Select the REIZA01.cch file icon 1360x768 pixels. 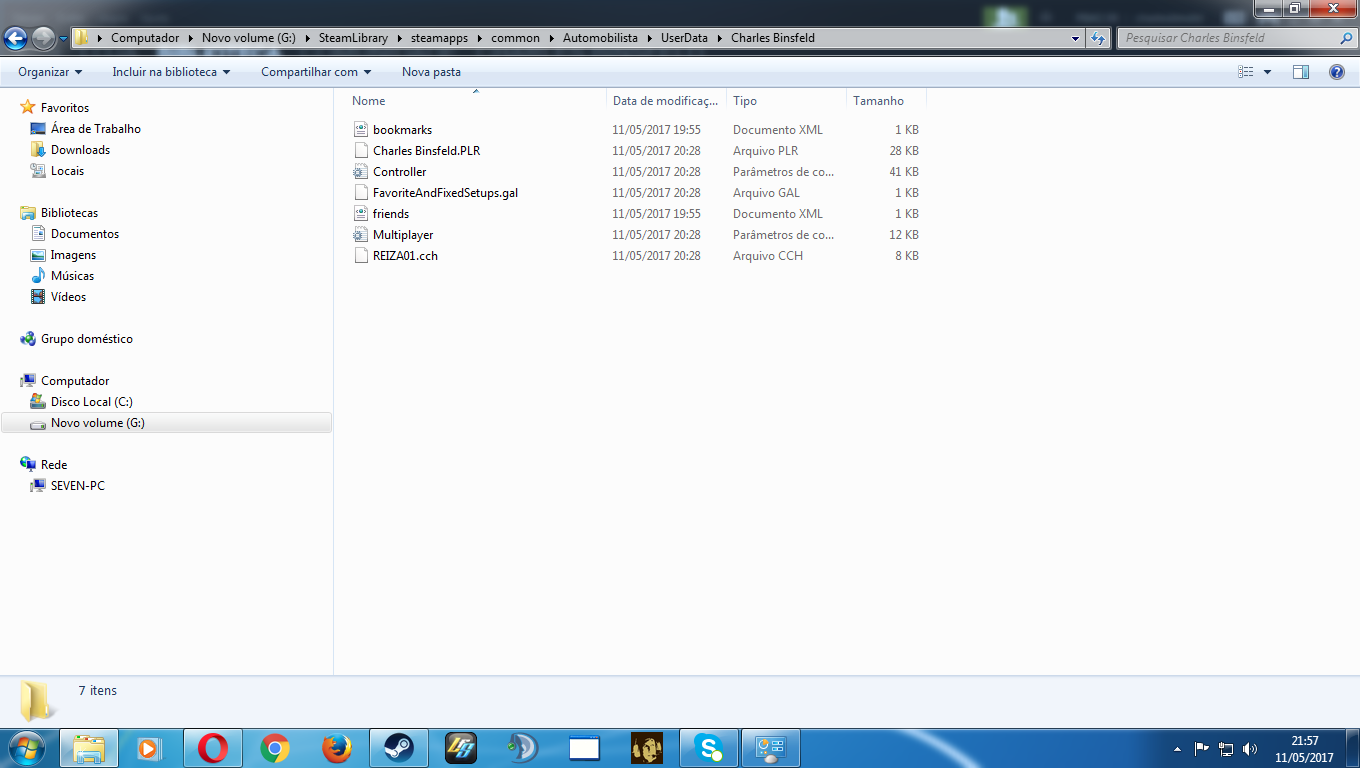point(361,256)
